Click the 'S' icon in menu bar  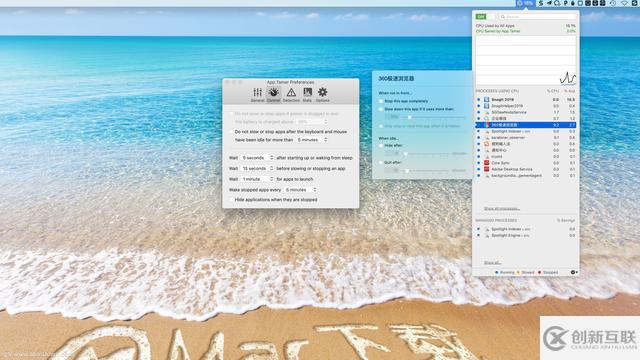(541, 3)
